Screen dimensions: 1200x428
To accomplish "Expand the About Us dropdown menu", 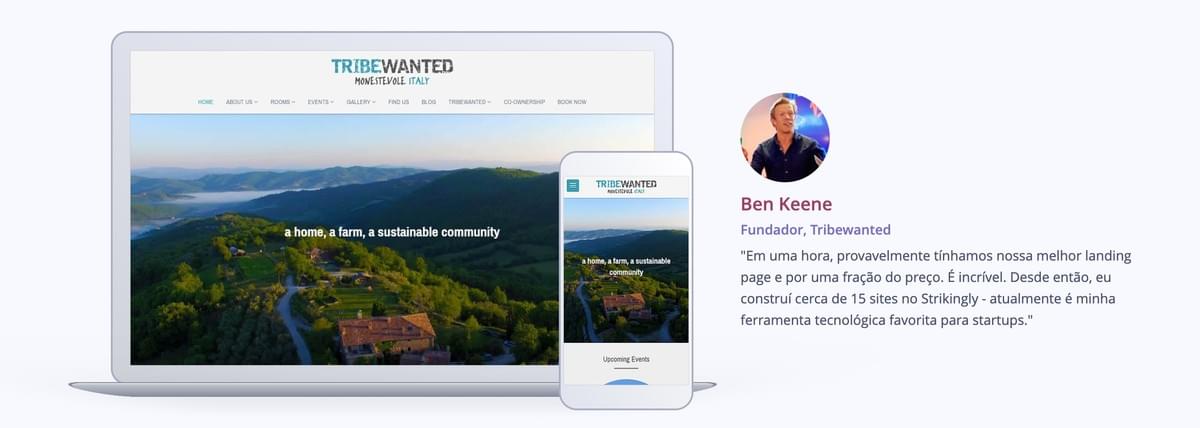I will pyautogui.click(x=241, y=102).
